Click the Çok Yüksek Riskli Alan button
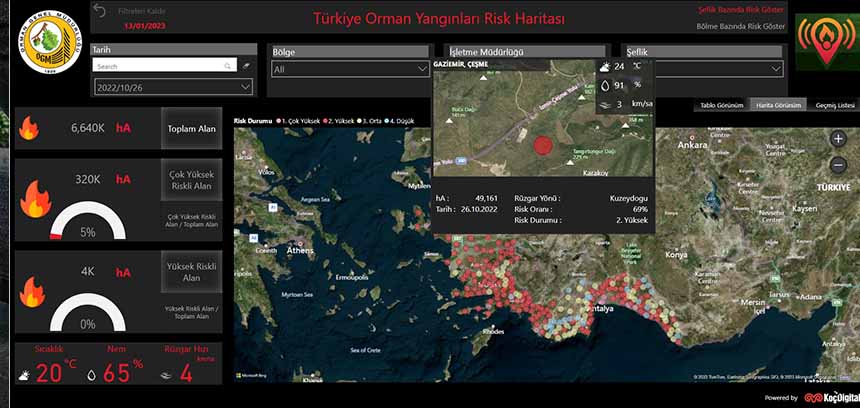This screenshot has height=408, width=860. point(191,180)
